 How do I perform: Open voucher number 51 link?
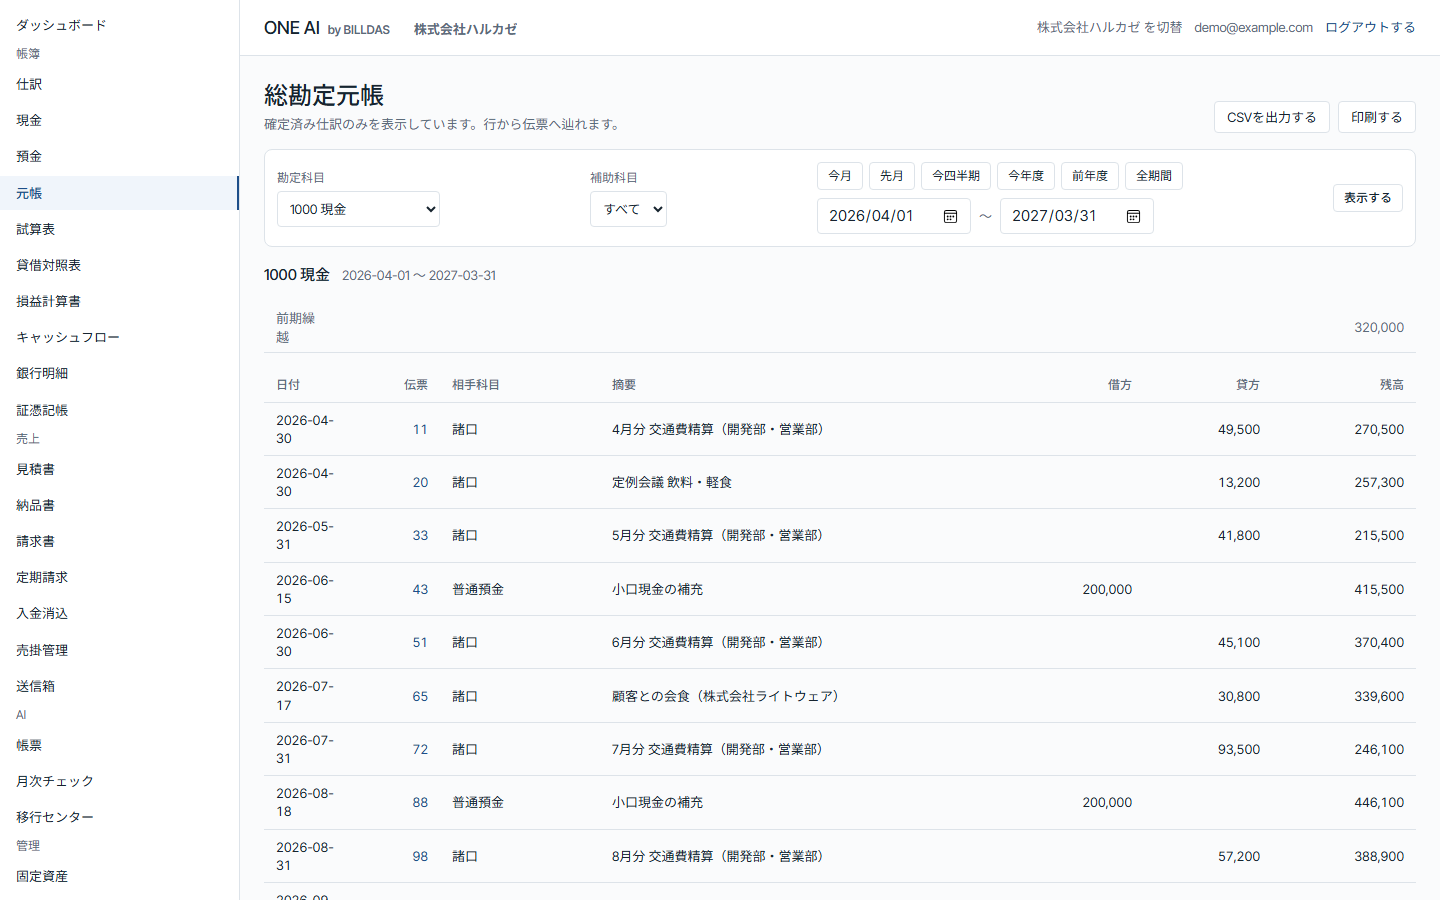point(420,642)
